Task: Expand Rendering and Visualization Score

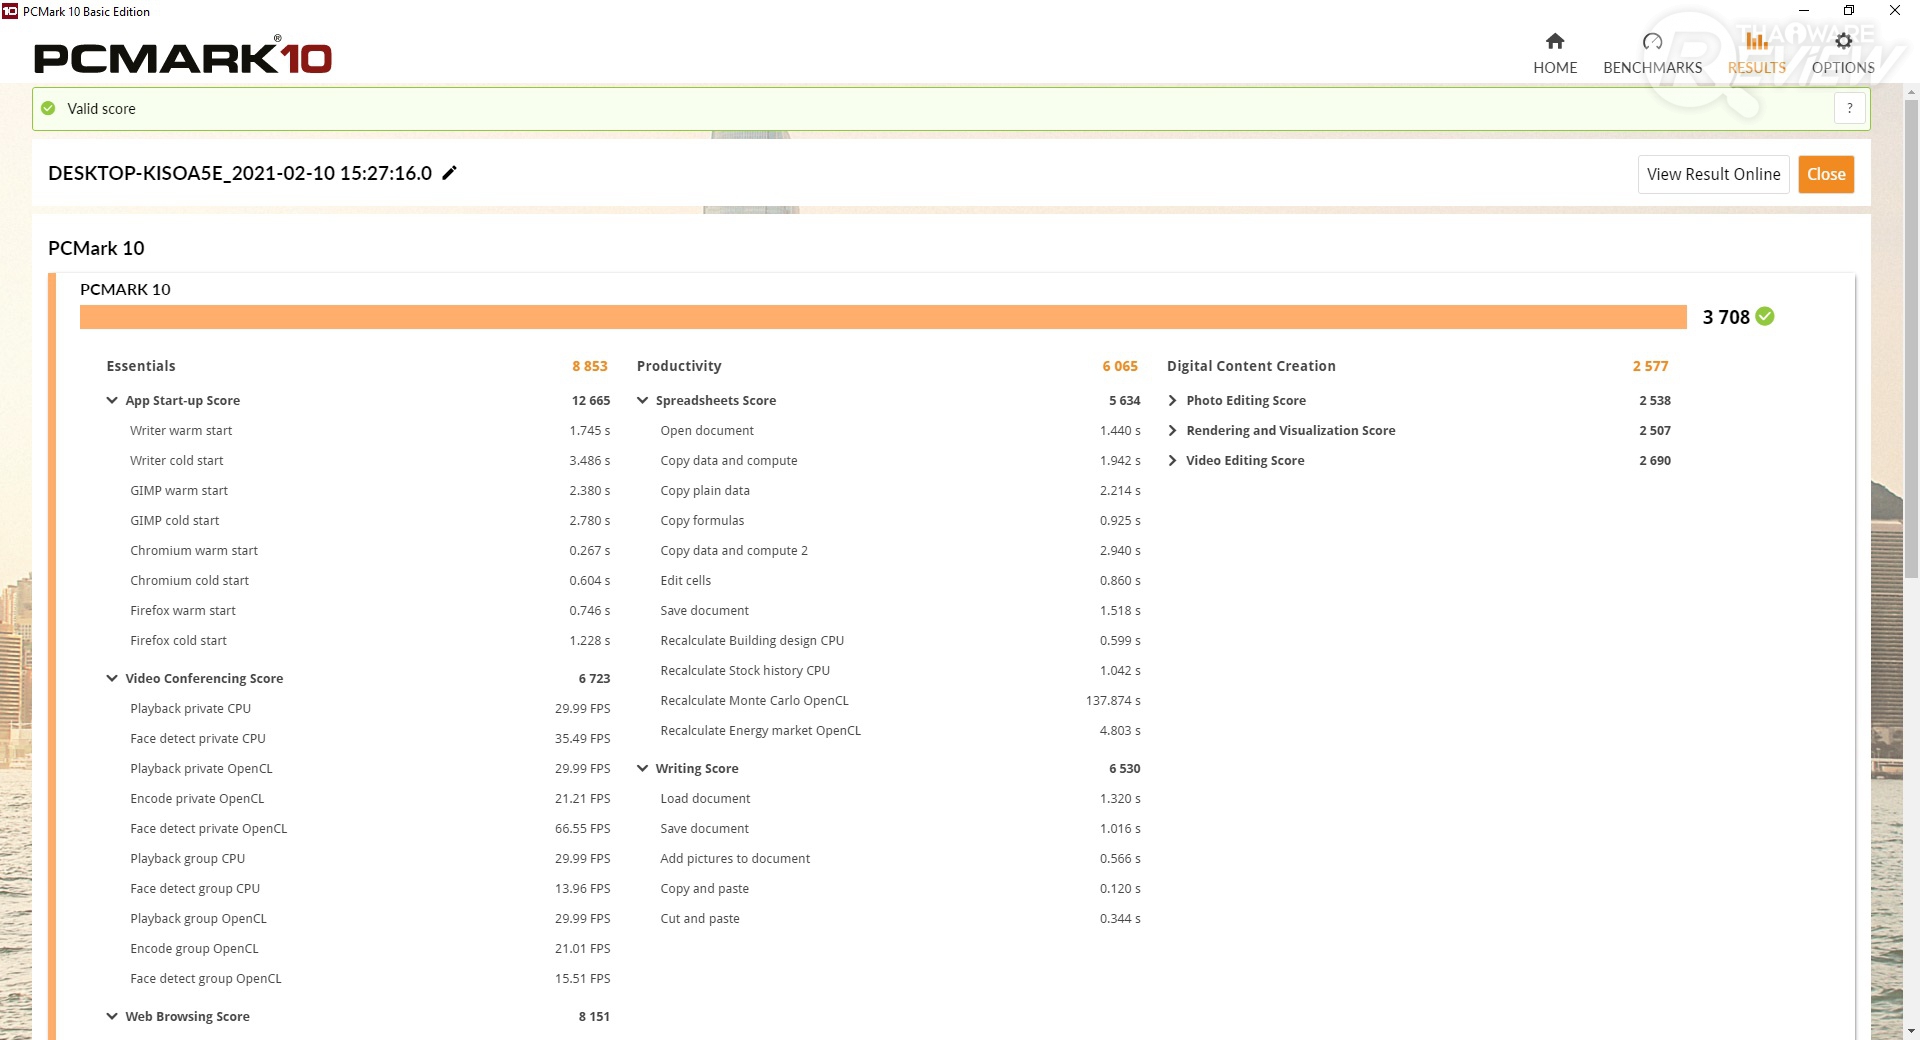Action: click(1172, 430)
